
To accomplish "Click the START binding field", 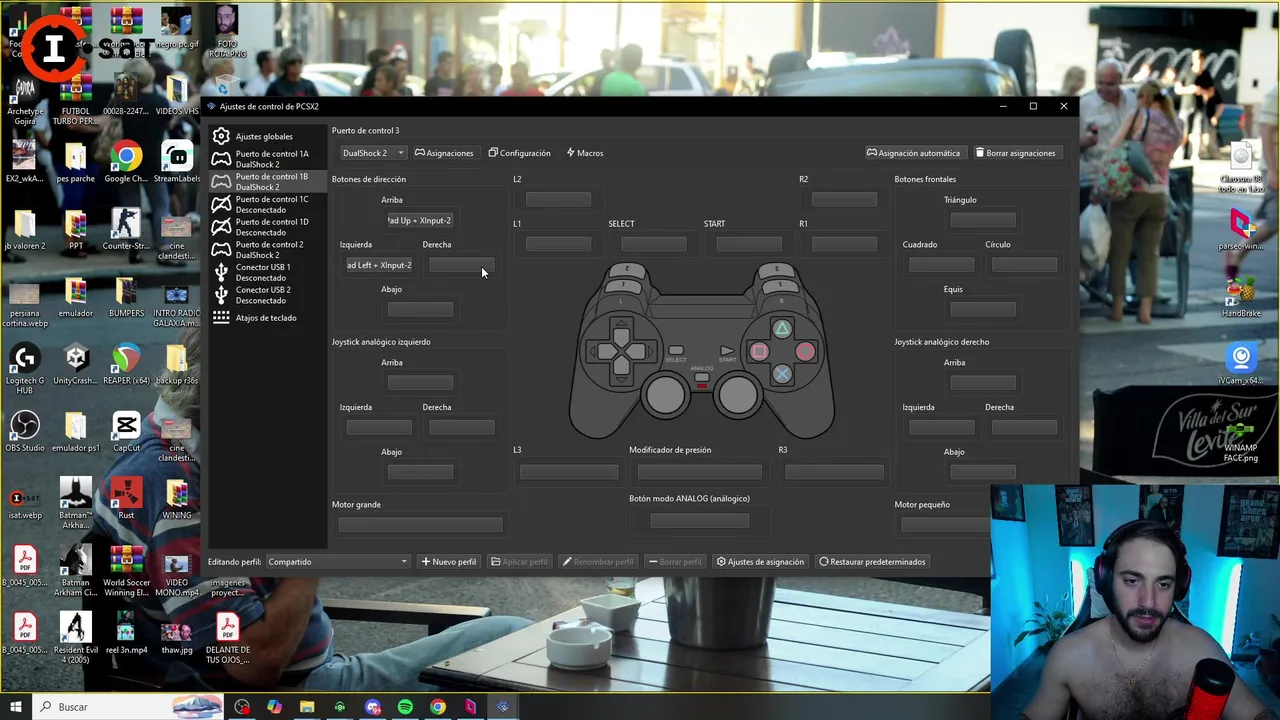I will click(748, 244).
